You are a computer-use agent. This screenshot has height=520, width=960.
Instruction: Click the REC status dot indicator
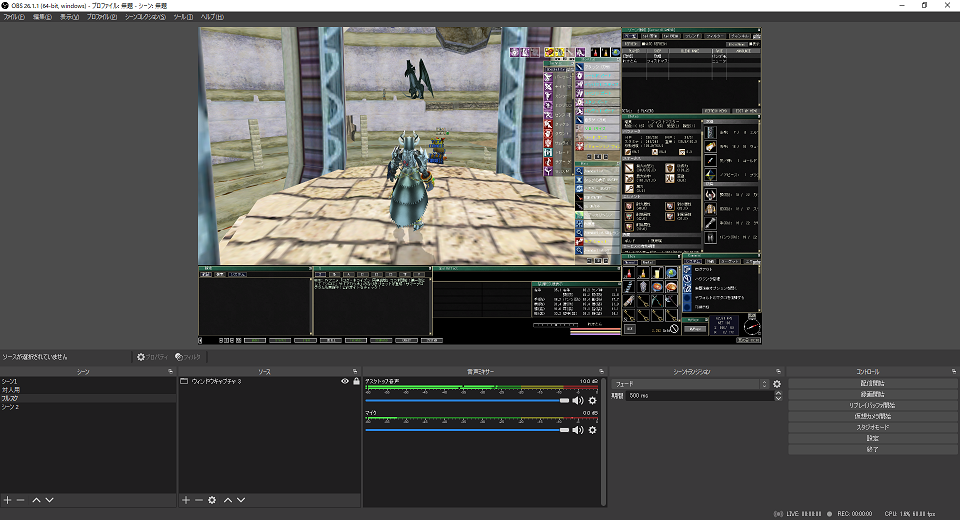830,514
